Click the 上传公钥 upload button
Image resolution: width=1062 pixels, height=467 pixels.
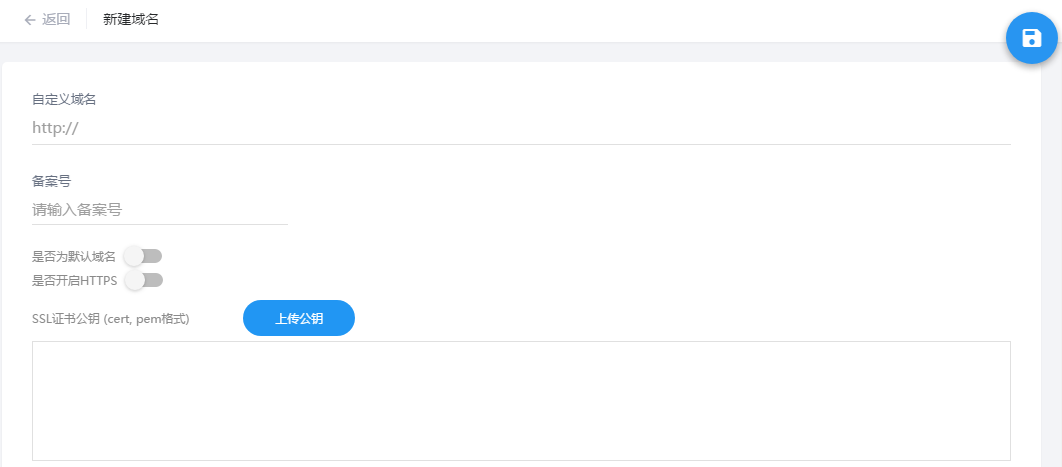[x=299, y=318]
